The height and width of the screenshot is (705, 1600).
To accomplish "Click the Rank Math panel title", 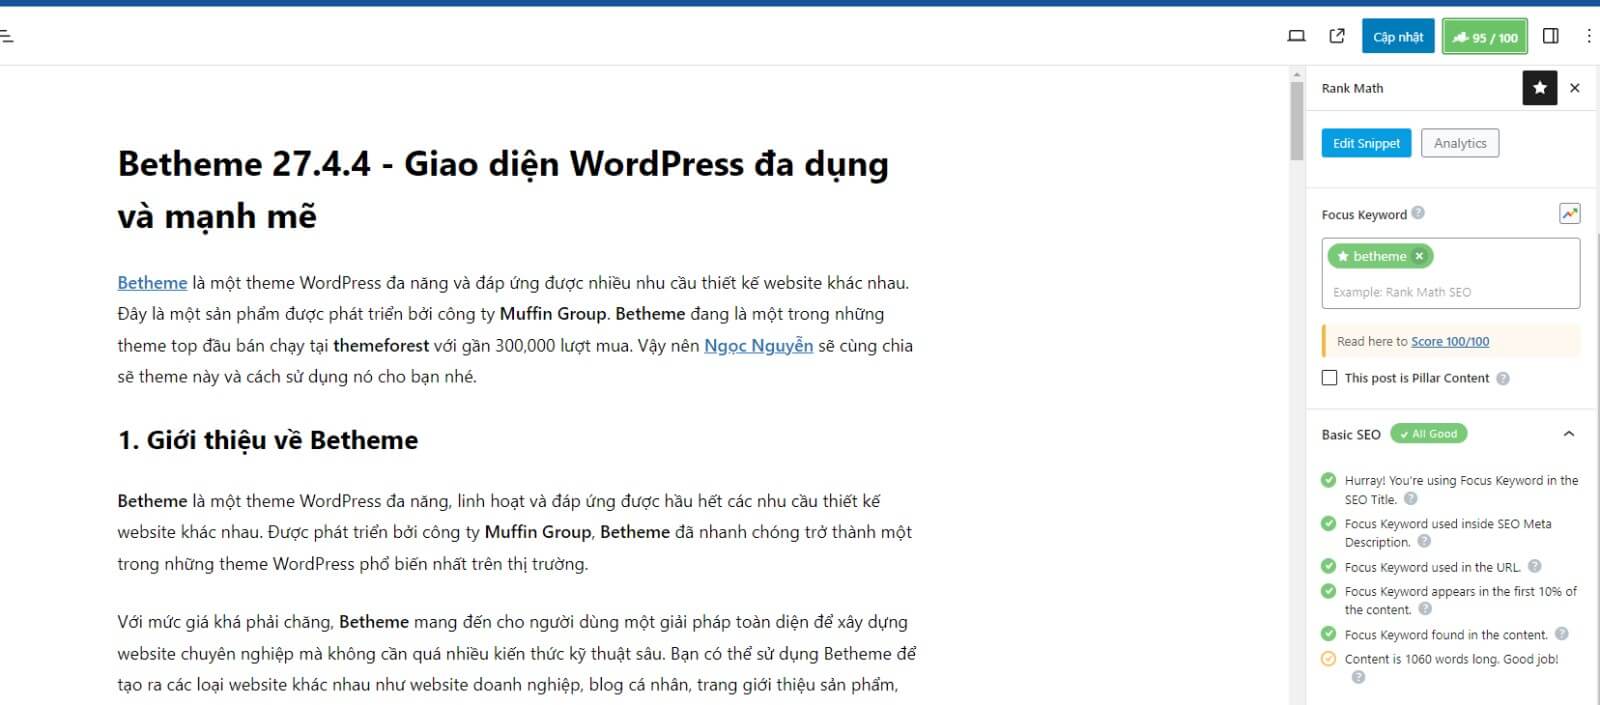I will point(1352,88).
